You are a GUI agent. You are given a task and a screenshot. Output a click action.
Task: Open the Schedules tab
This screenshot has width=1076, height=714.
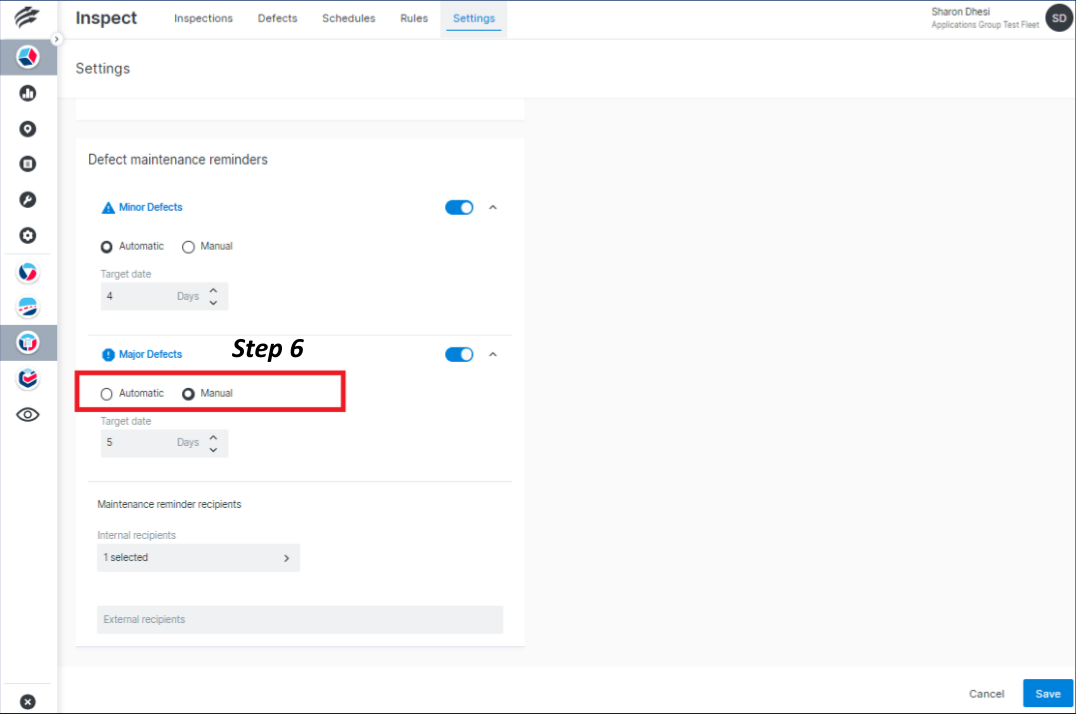point(348,18)
